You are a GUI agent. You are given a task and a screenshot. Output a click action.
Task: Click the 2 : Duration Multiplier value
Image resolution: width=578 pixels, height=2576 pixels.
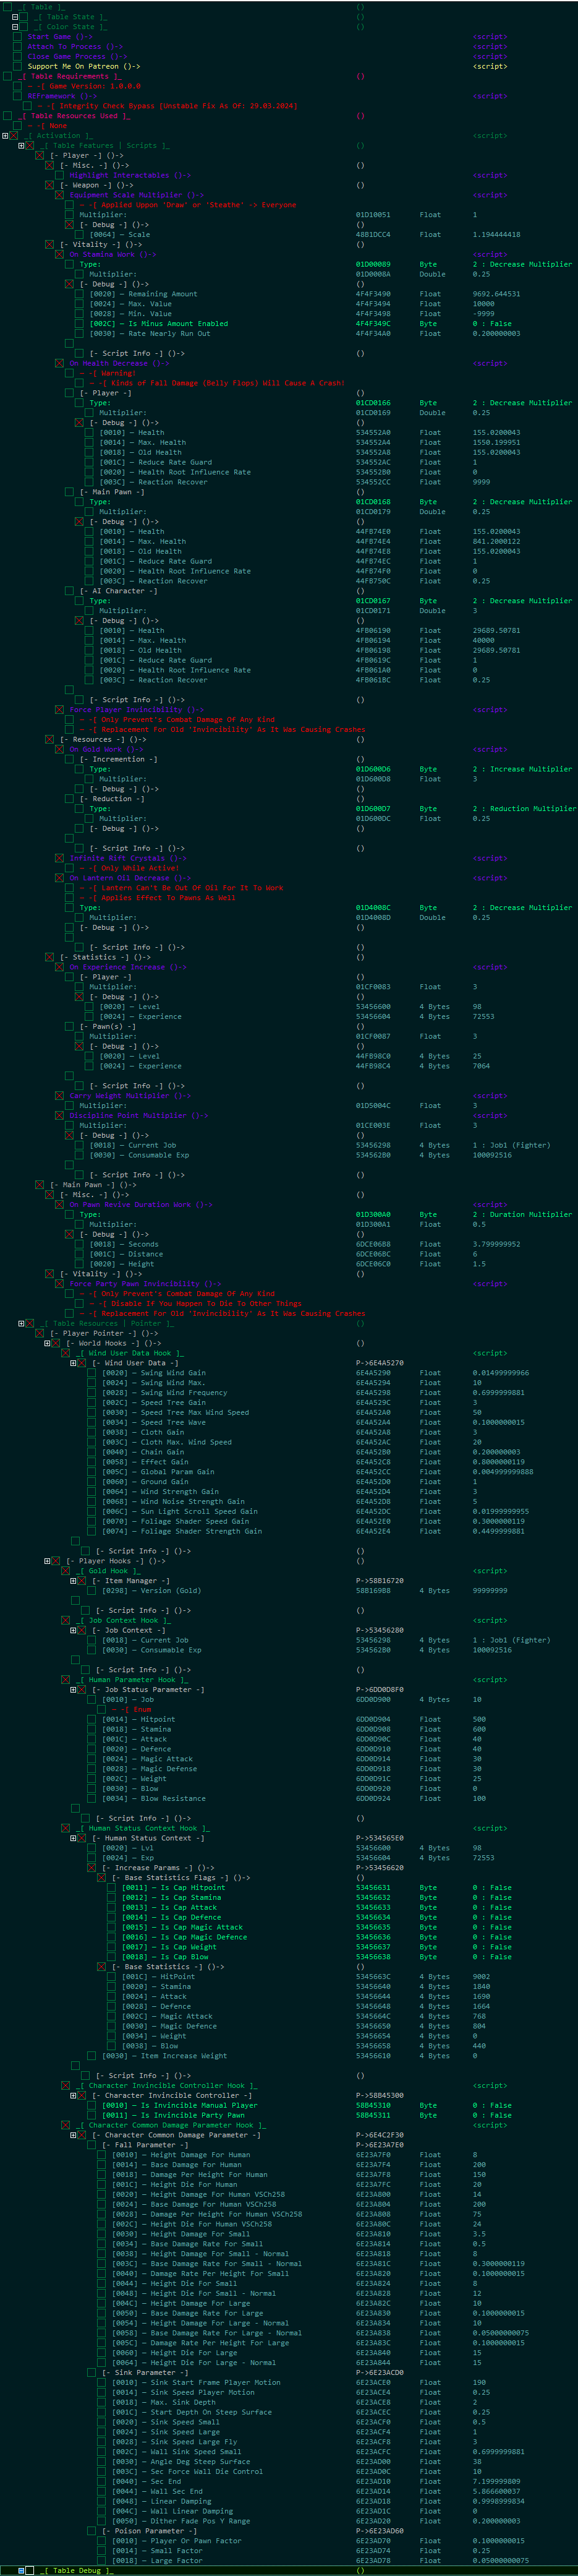click(523, 1214)
